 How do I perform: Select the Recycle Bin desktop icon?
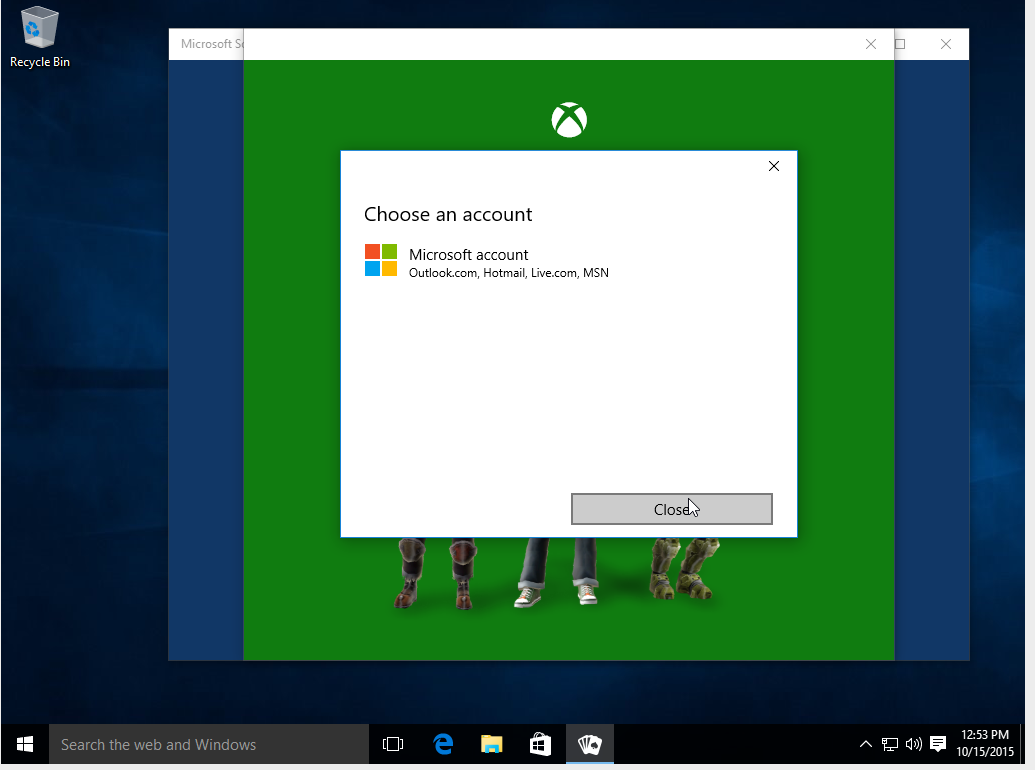[x=40, y=37]
